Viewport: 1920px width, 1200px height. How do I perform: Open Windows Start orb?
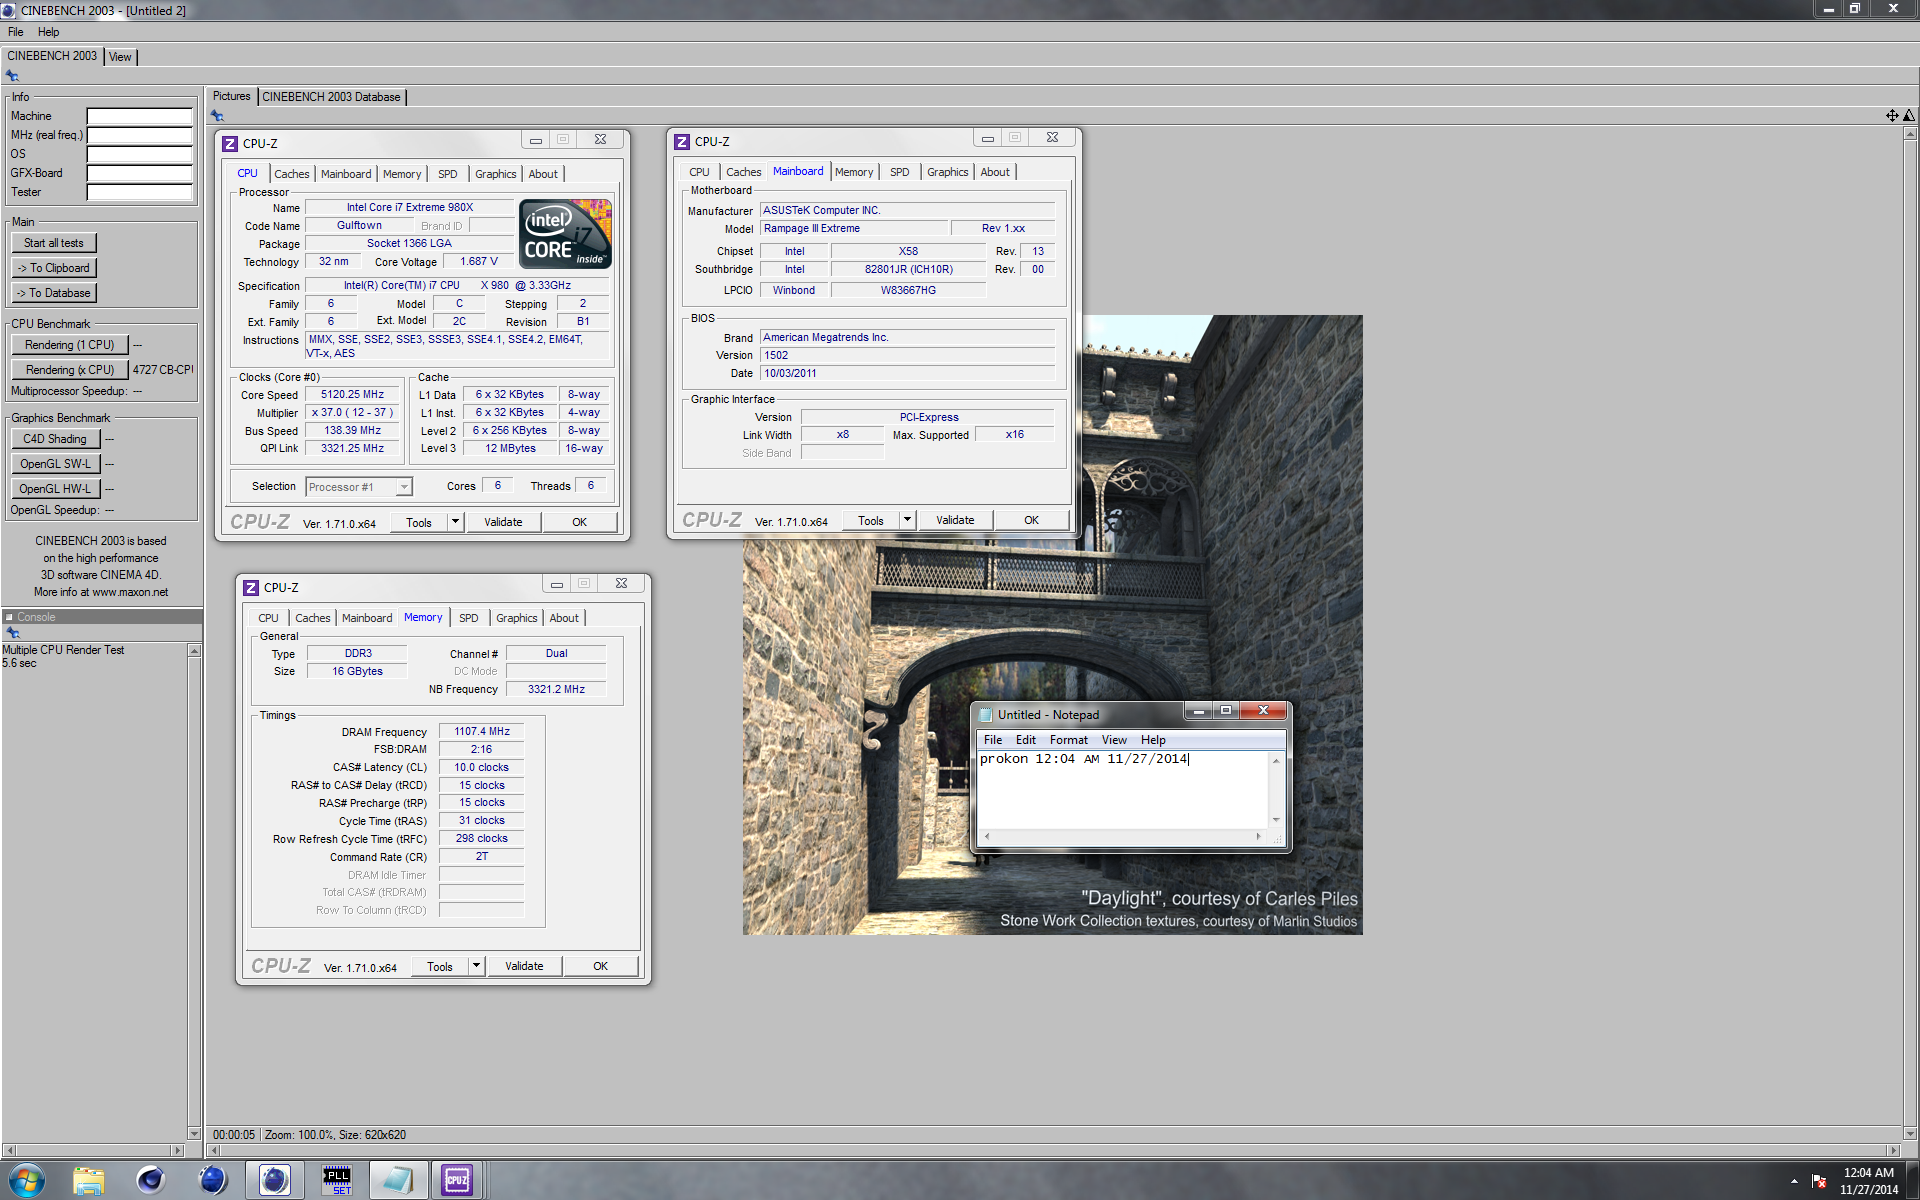point(27,1180)
